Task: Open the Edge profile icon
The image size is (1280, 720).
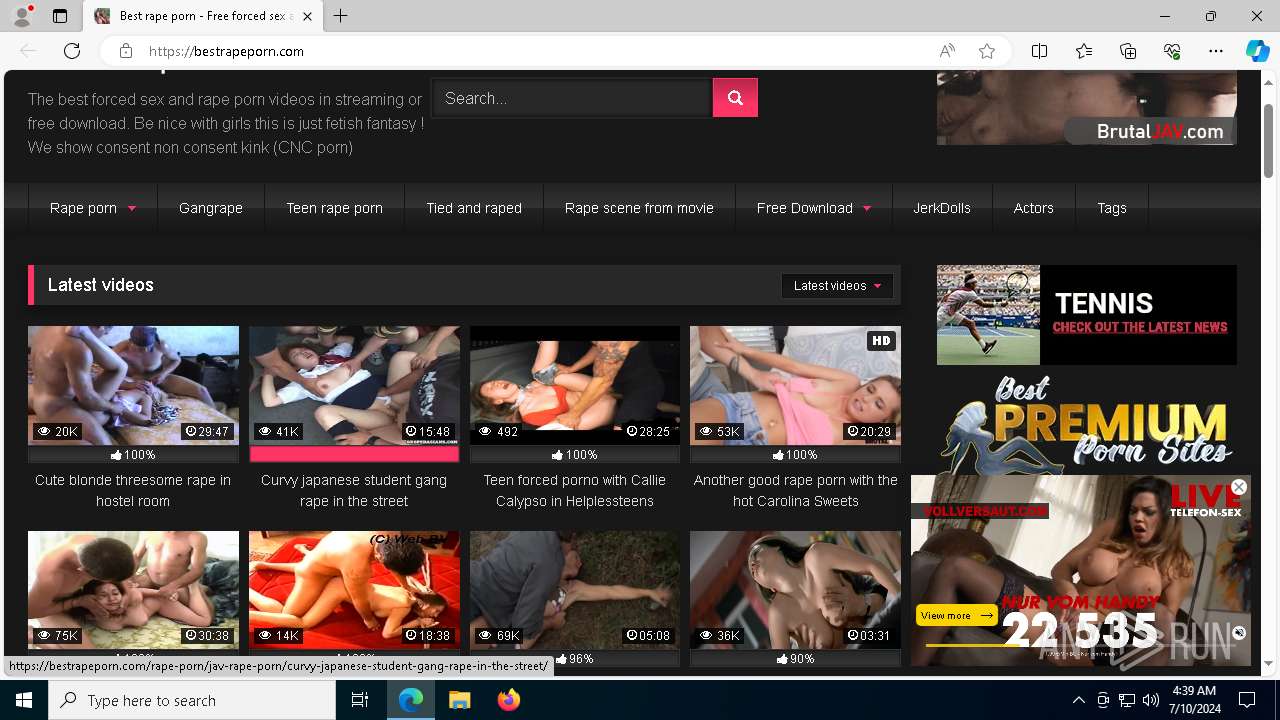Action: tap(22, 16)
